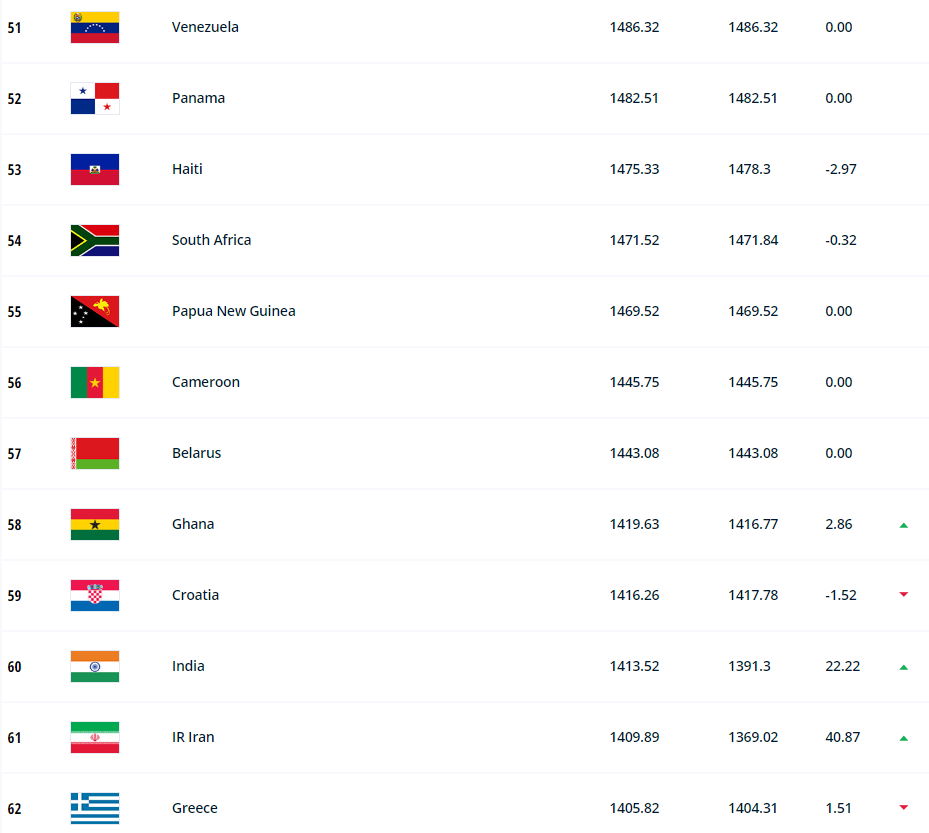This screenshot has height=833, width=929.
Task: Open the India team link
Action: pyautogui.click(x=188, y=666)
